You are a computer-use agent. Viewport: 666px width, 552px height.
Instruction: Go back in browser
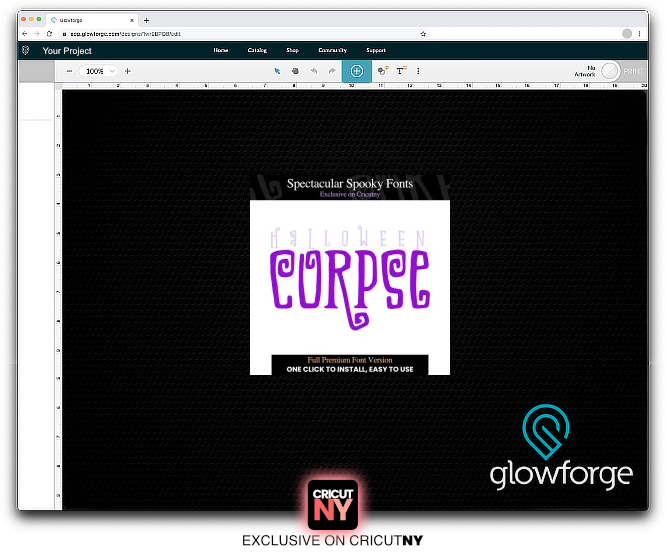pos(25,34)
